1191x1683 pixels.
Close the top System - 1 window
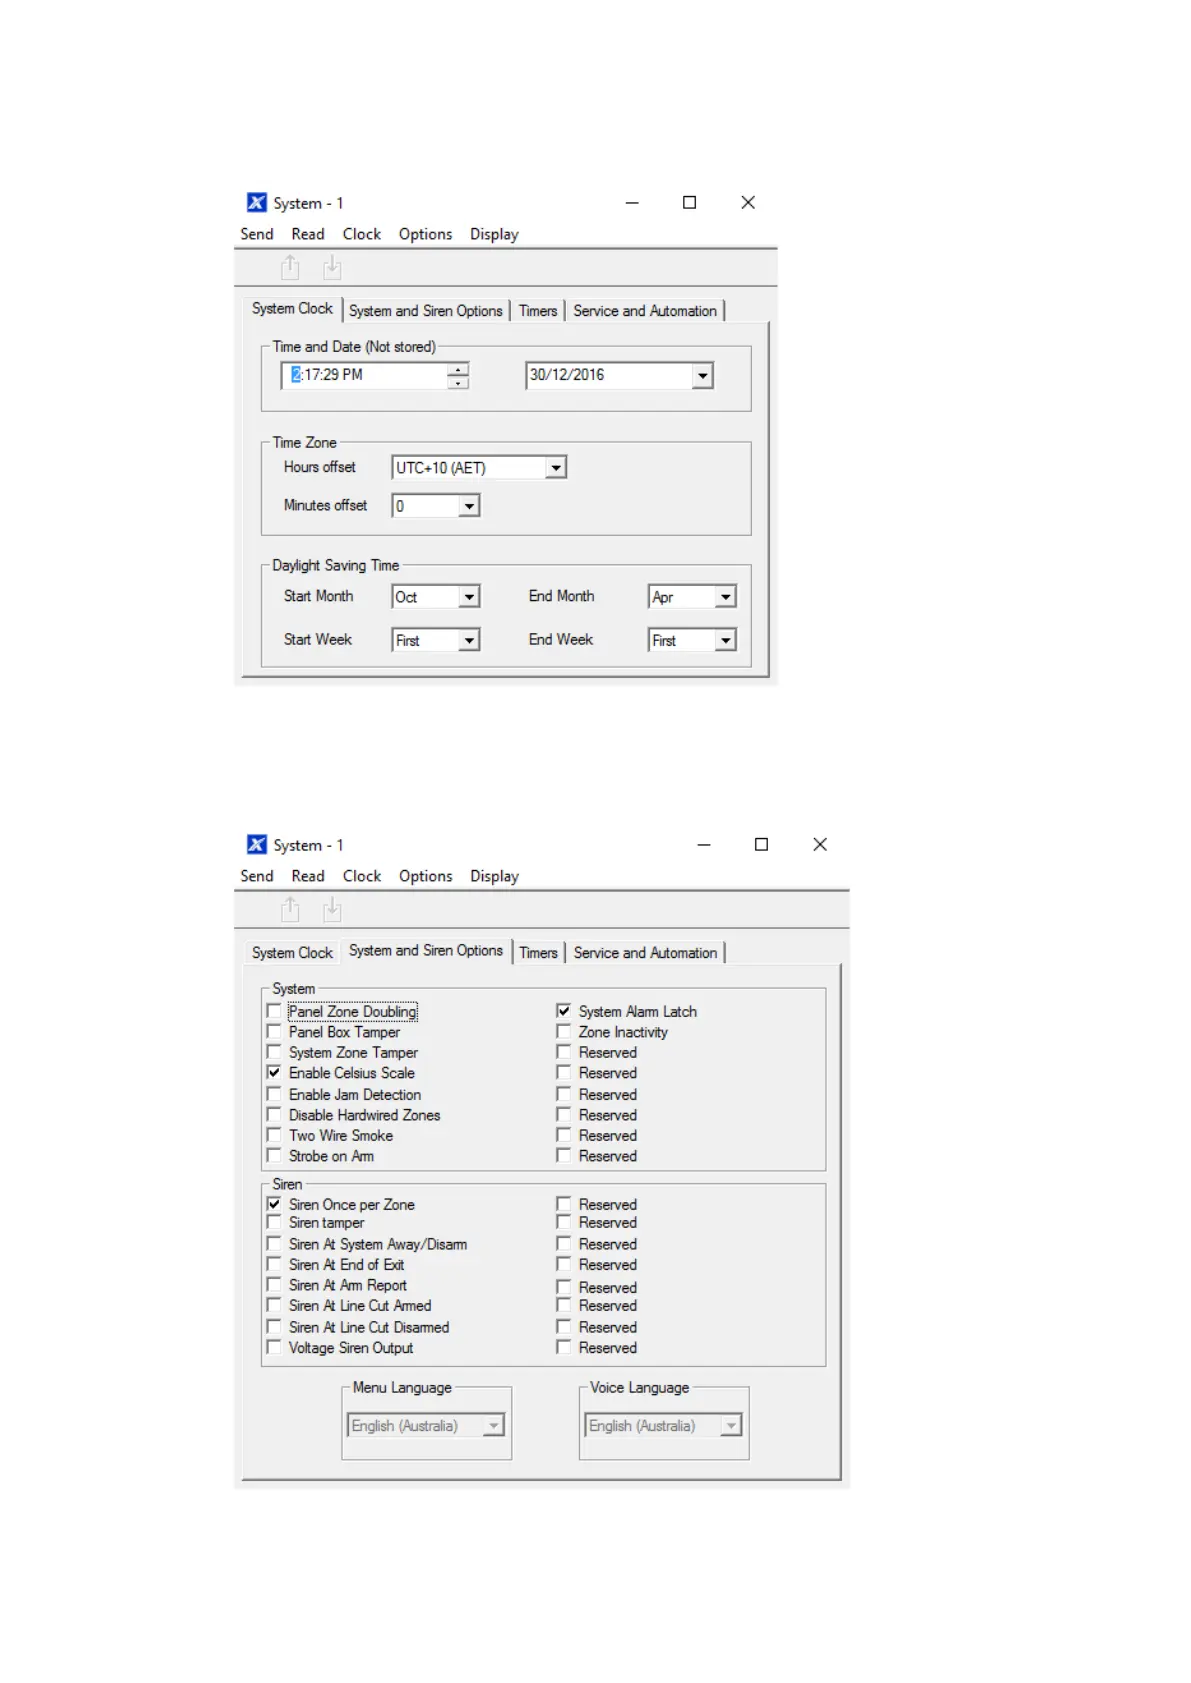point(748,202)
